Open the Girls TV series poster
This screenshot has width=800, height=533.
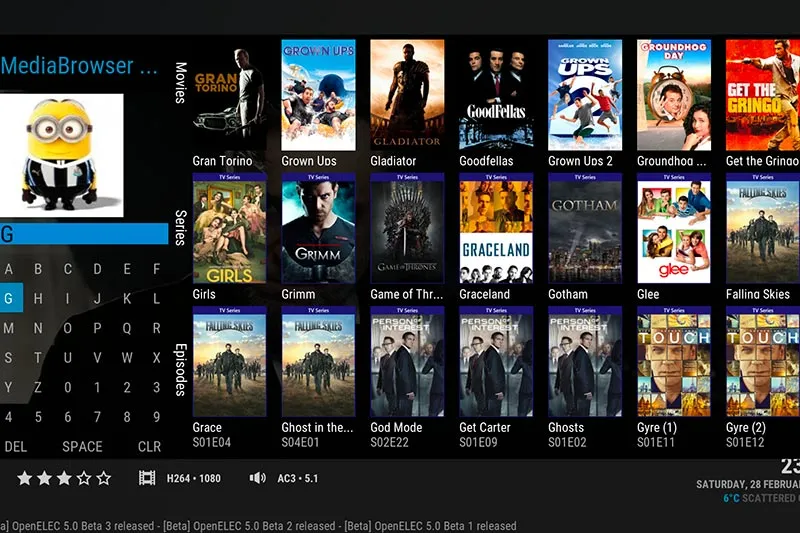(x=229, y=228)
